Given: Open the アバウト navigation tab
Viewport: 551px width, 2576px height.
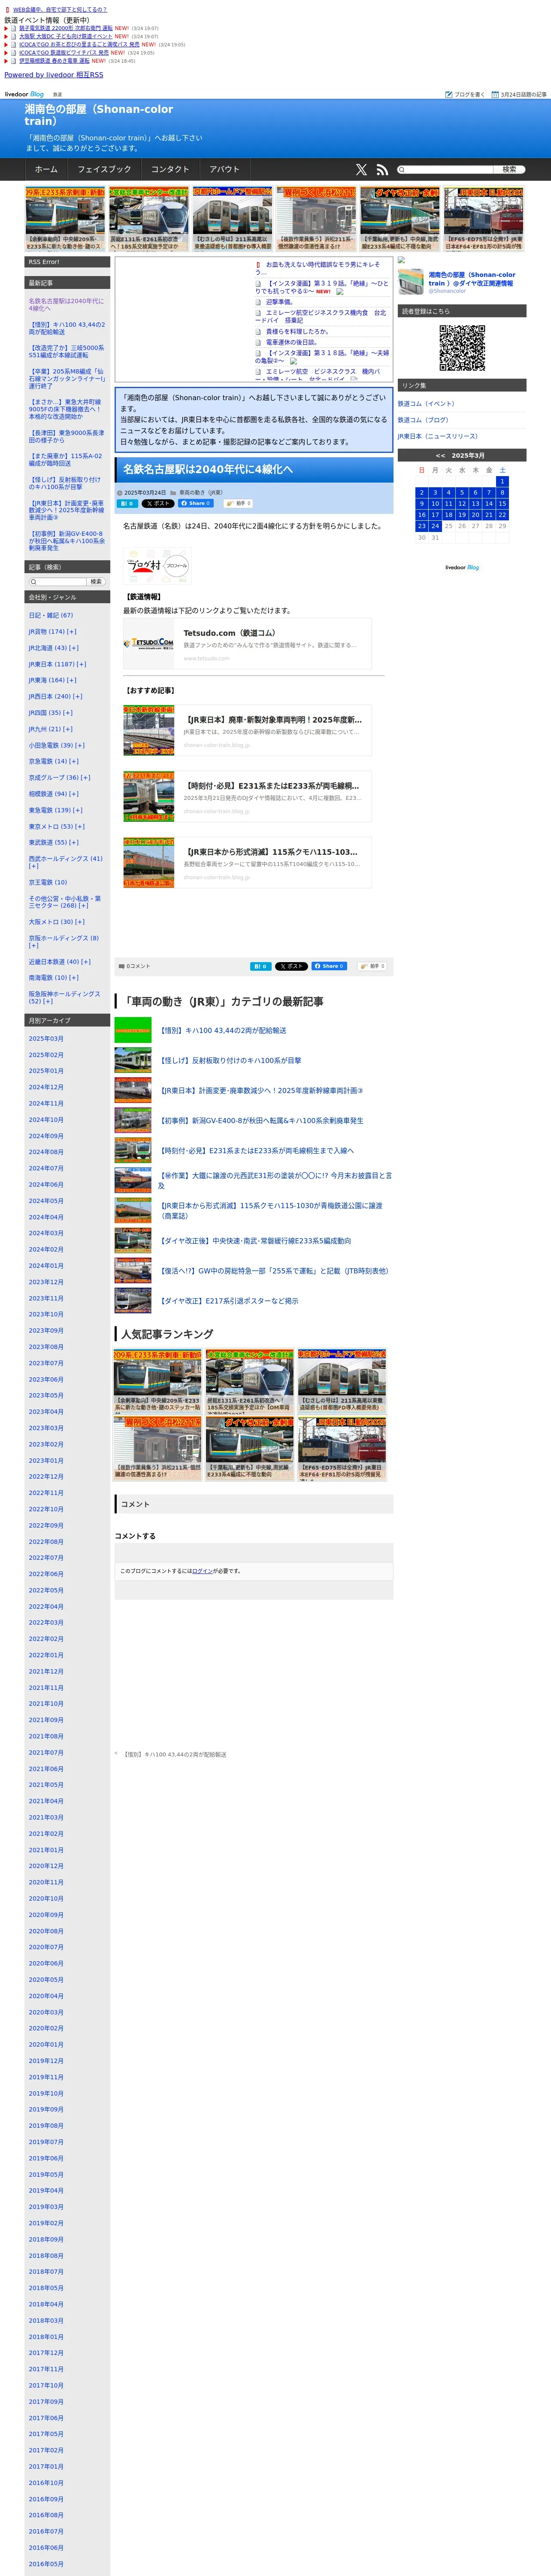Looking at the screenshot, I should click(x=225, y=170).
